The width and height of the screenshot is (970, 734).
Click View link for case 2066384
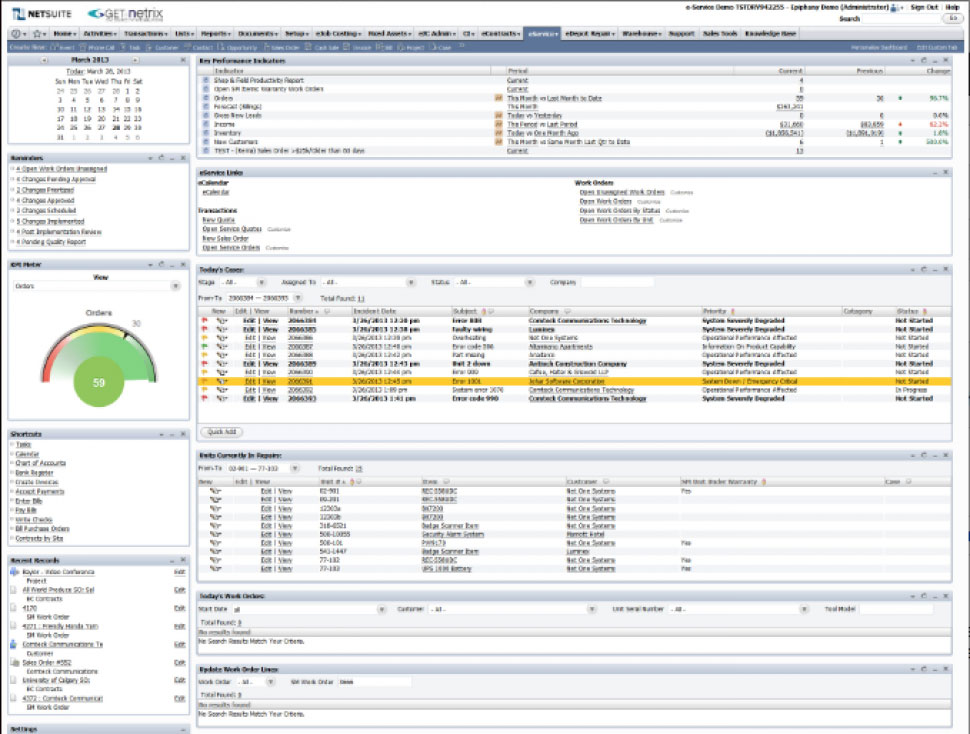pos(270,321)
